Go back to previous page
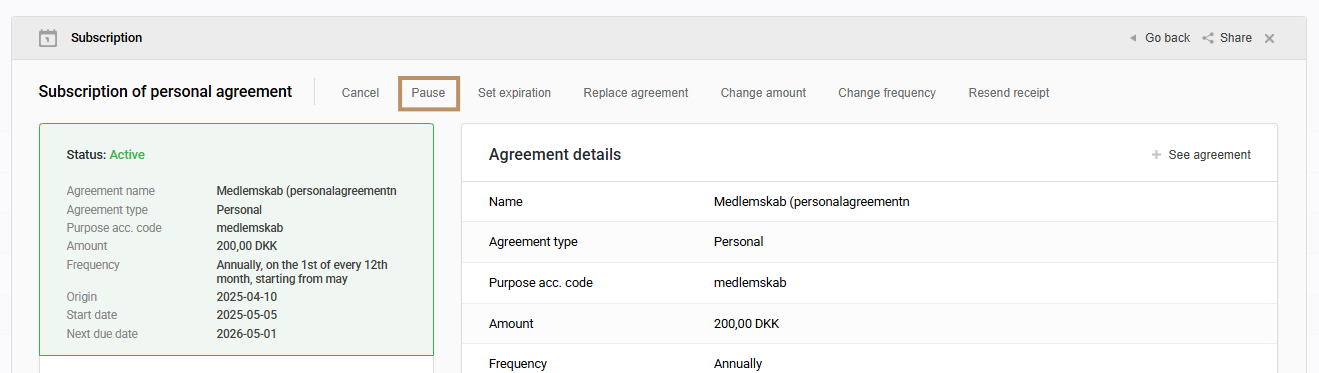1319x373 pixels. pyautogui.click(x=1159, y=38)
